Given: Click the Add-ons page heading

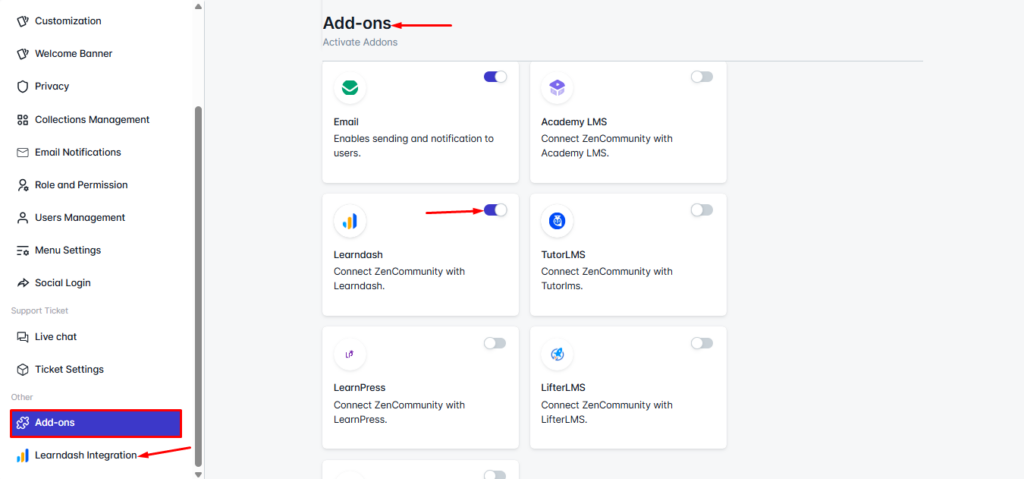Looking at the screenshot, I should [x=357, y=23].
